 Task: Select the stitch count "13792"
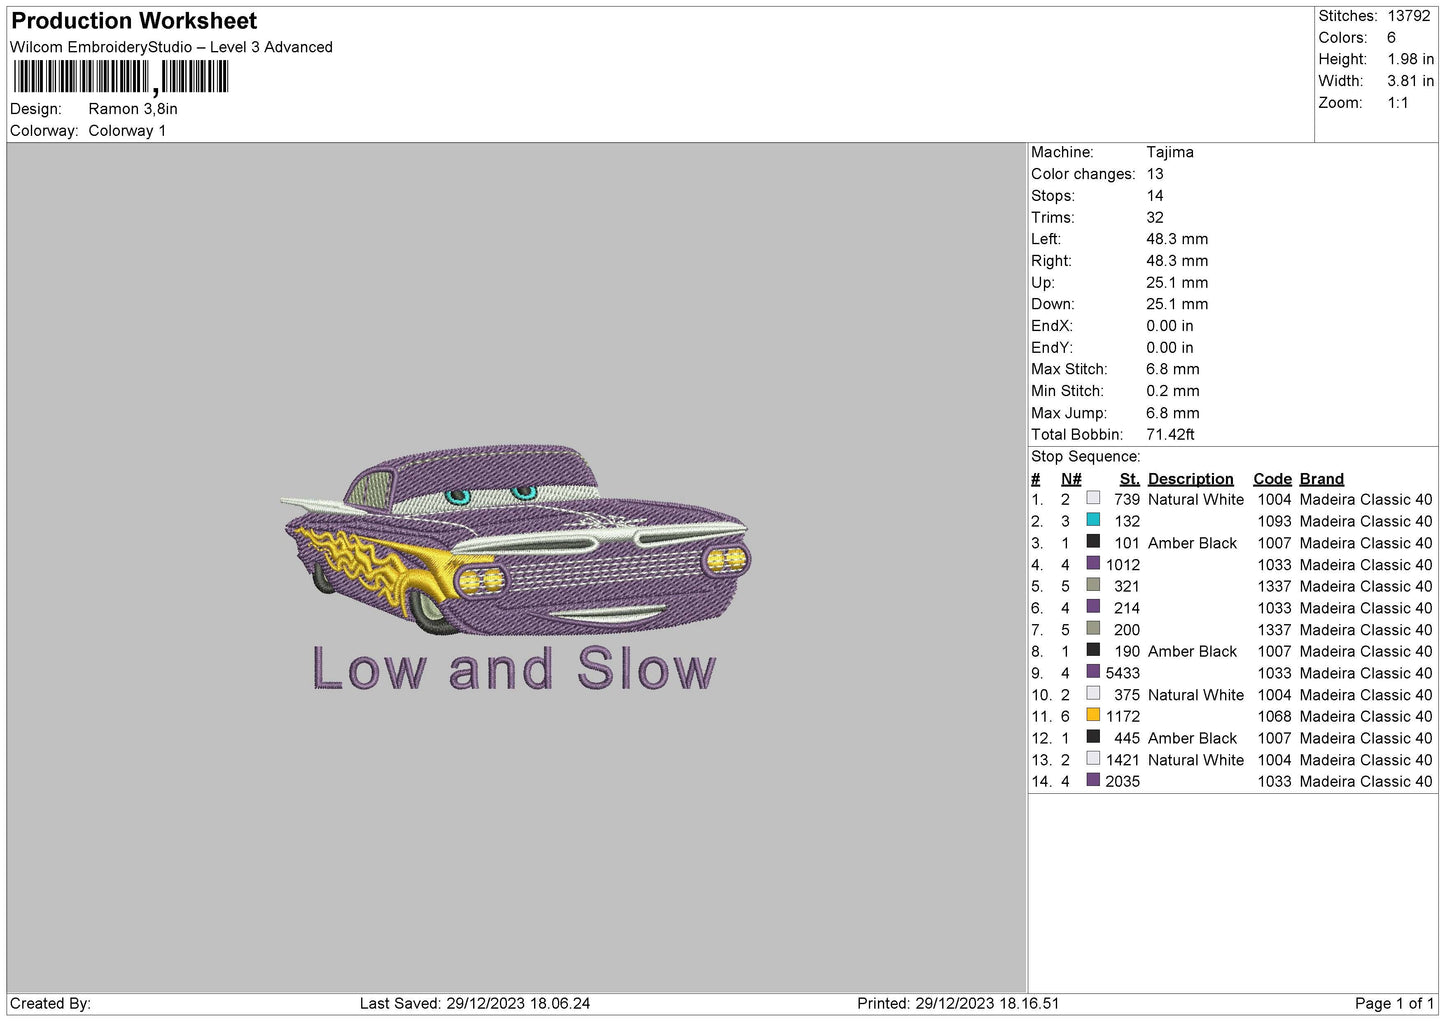pos(1409,16)
